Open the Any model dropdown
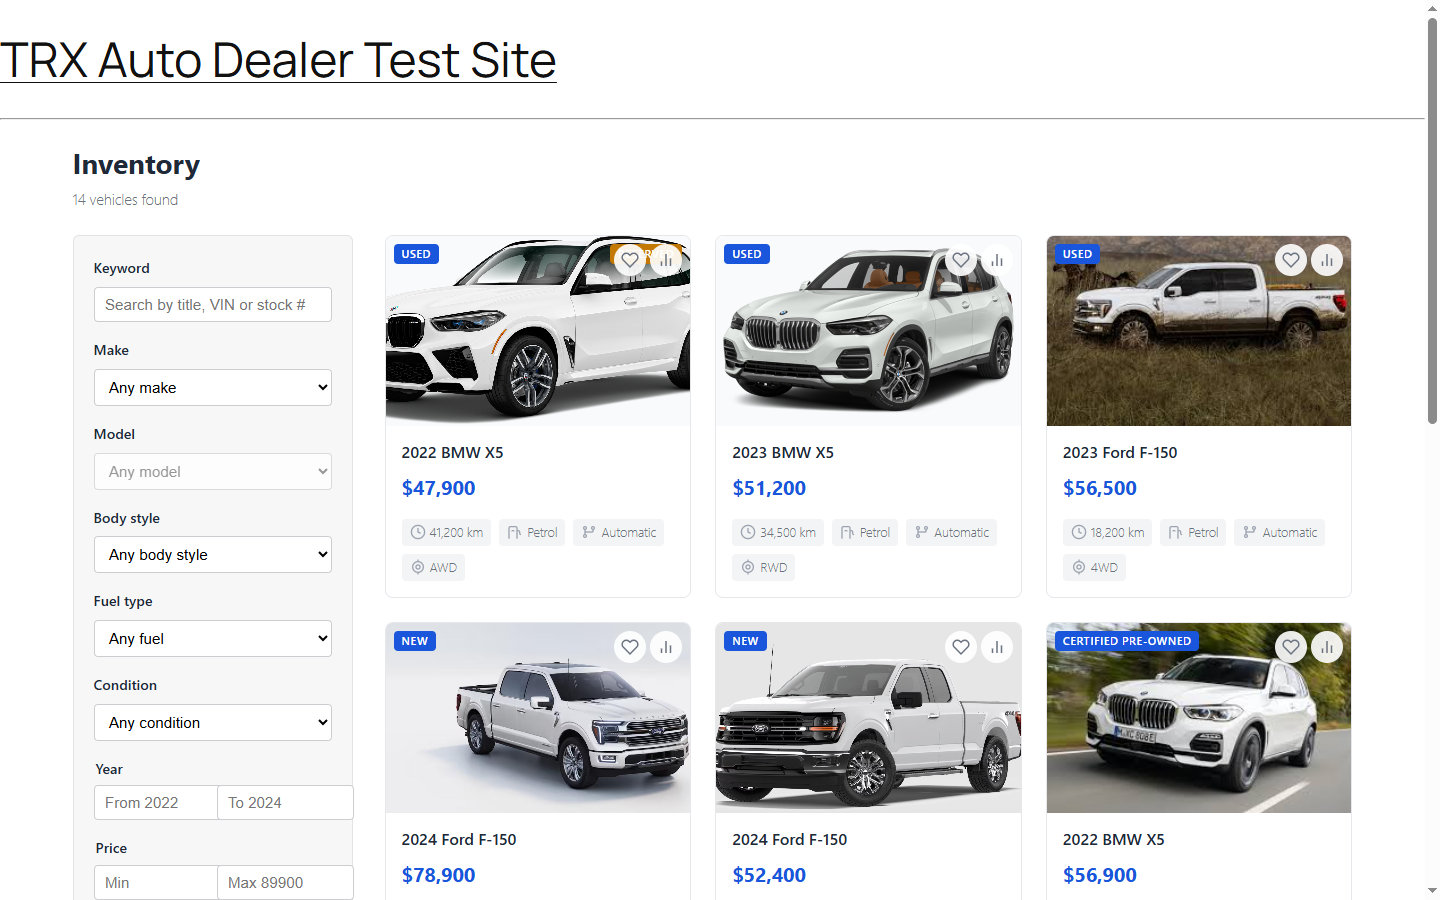Screen dimensions: 1440x900 click(213, 472)
